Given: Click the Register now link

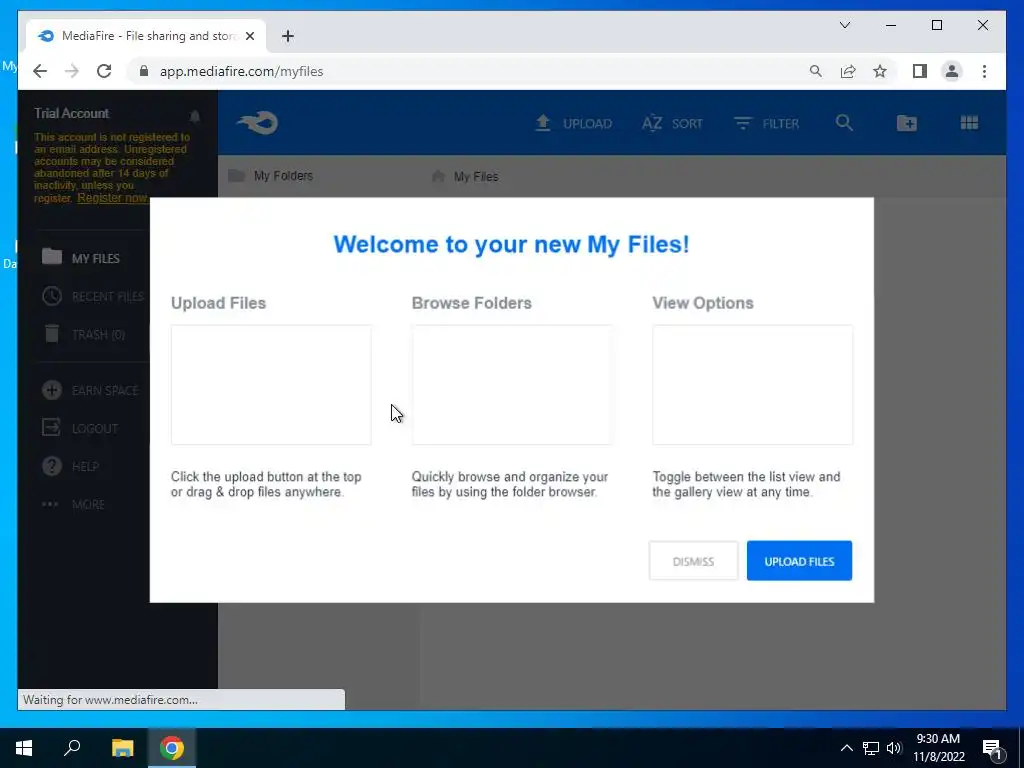Looking at the screenshot, I should point(112,198).
